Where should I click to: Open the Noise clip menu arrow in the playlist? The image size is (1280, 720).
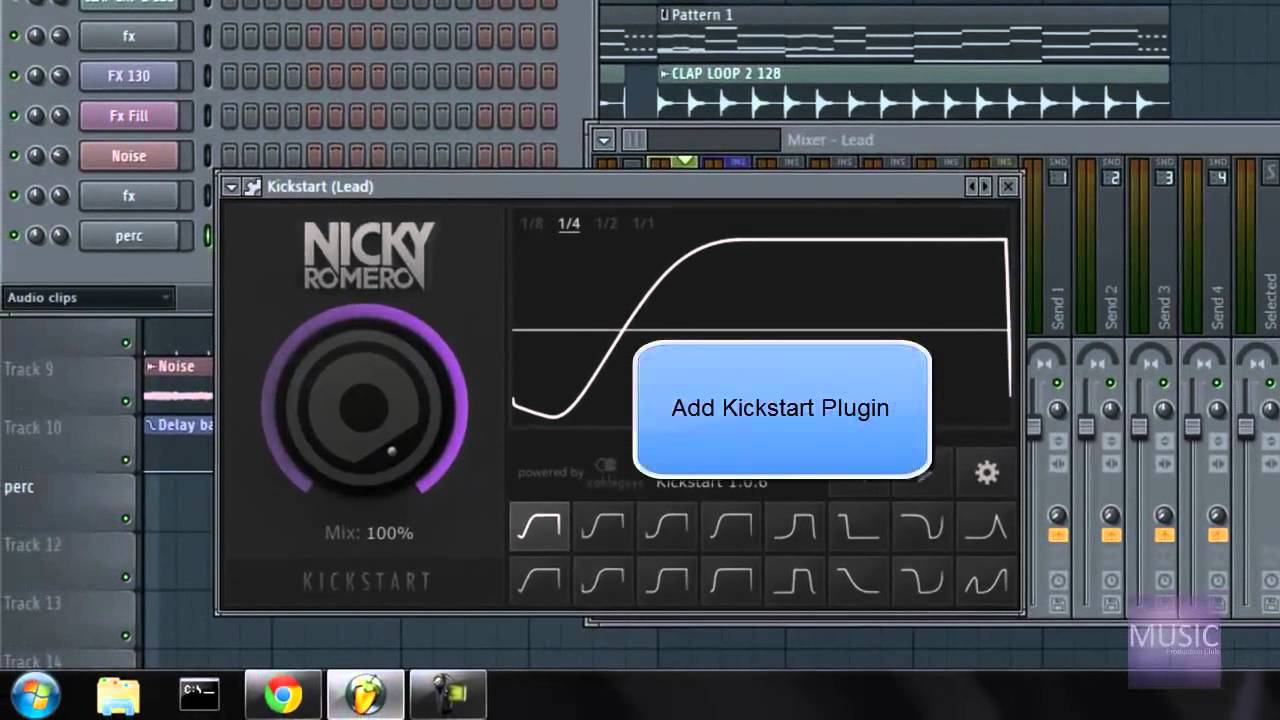151,367
